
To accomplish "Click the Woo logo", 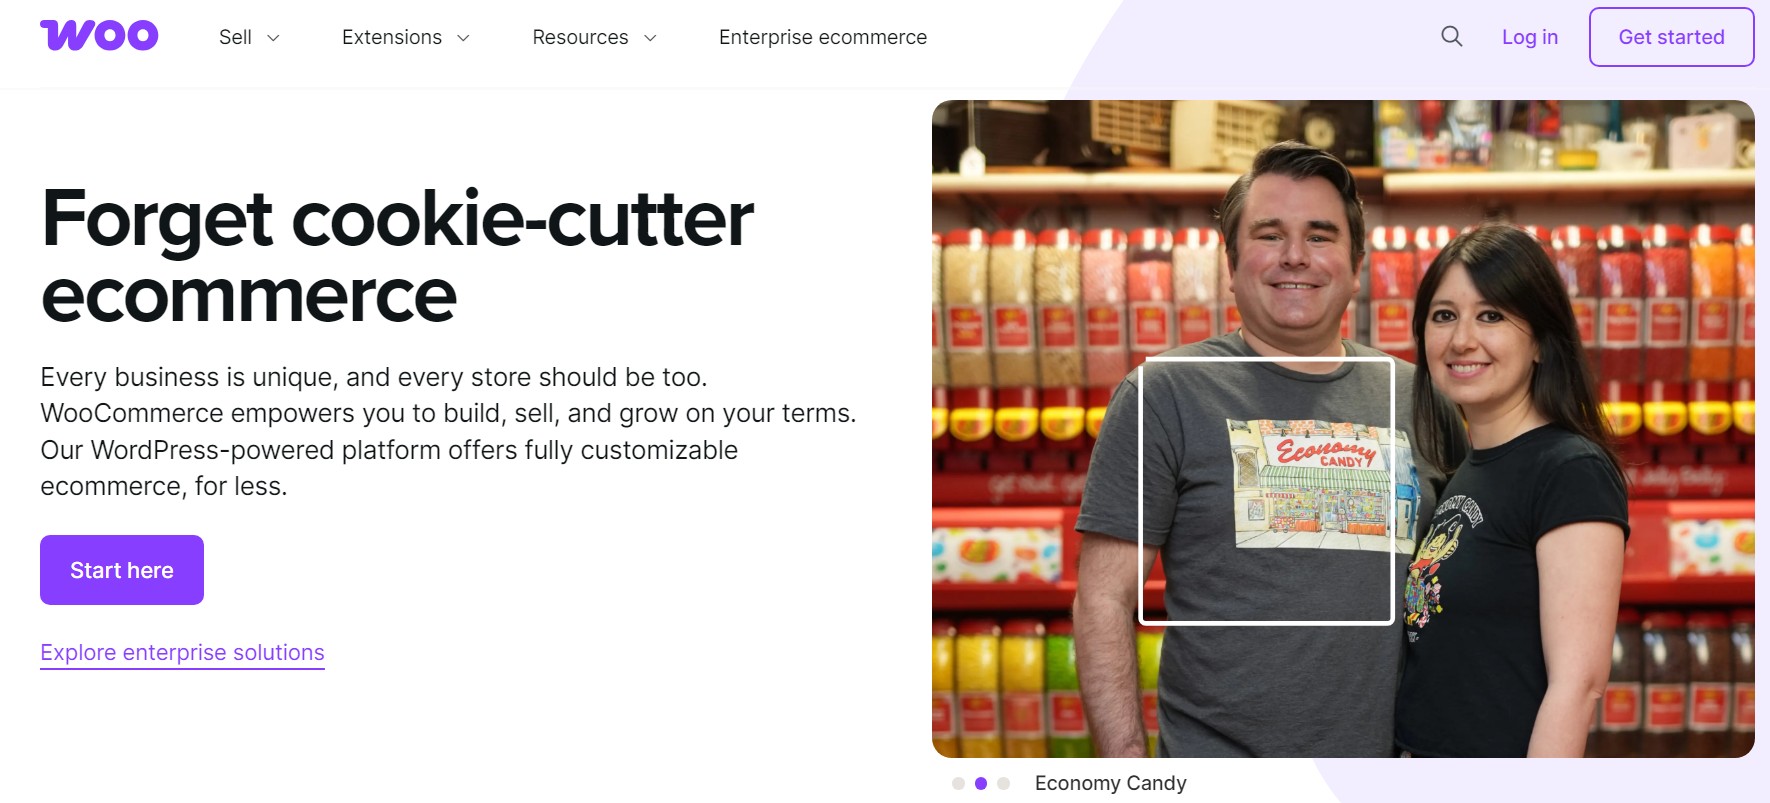I will 99,35.
